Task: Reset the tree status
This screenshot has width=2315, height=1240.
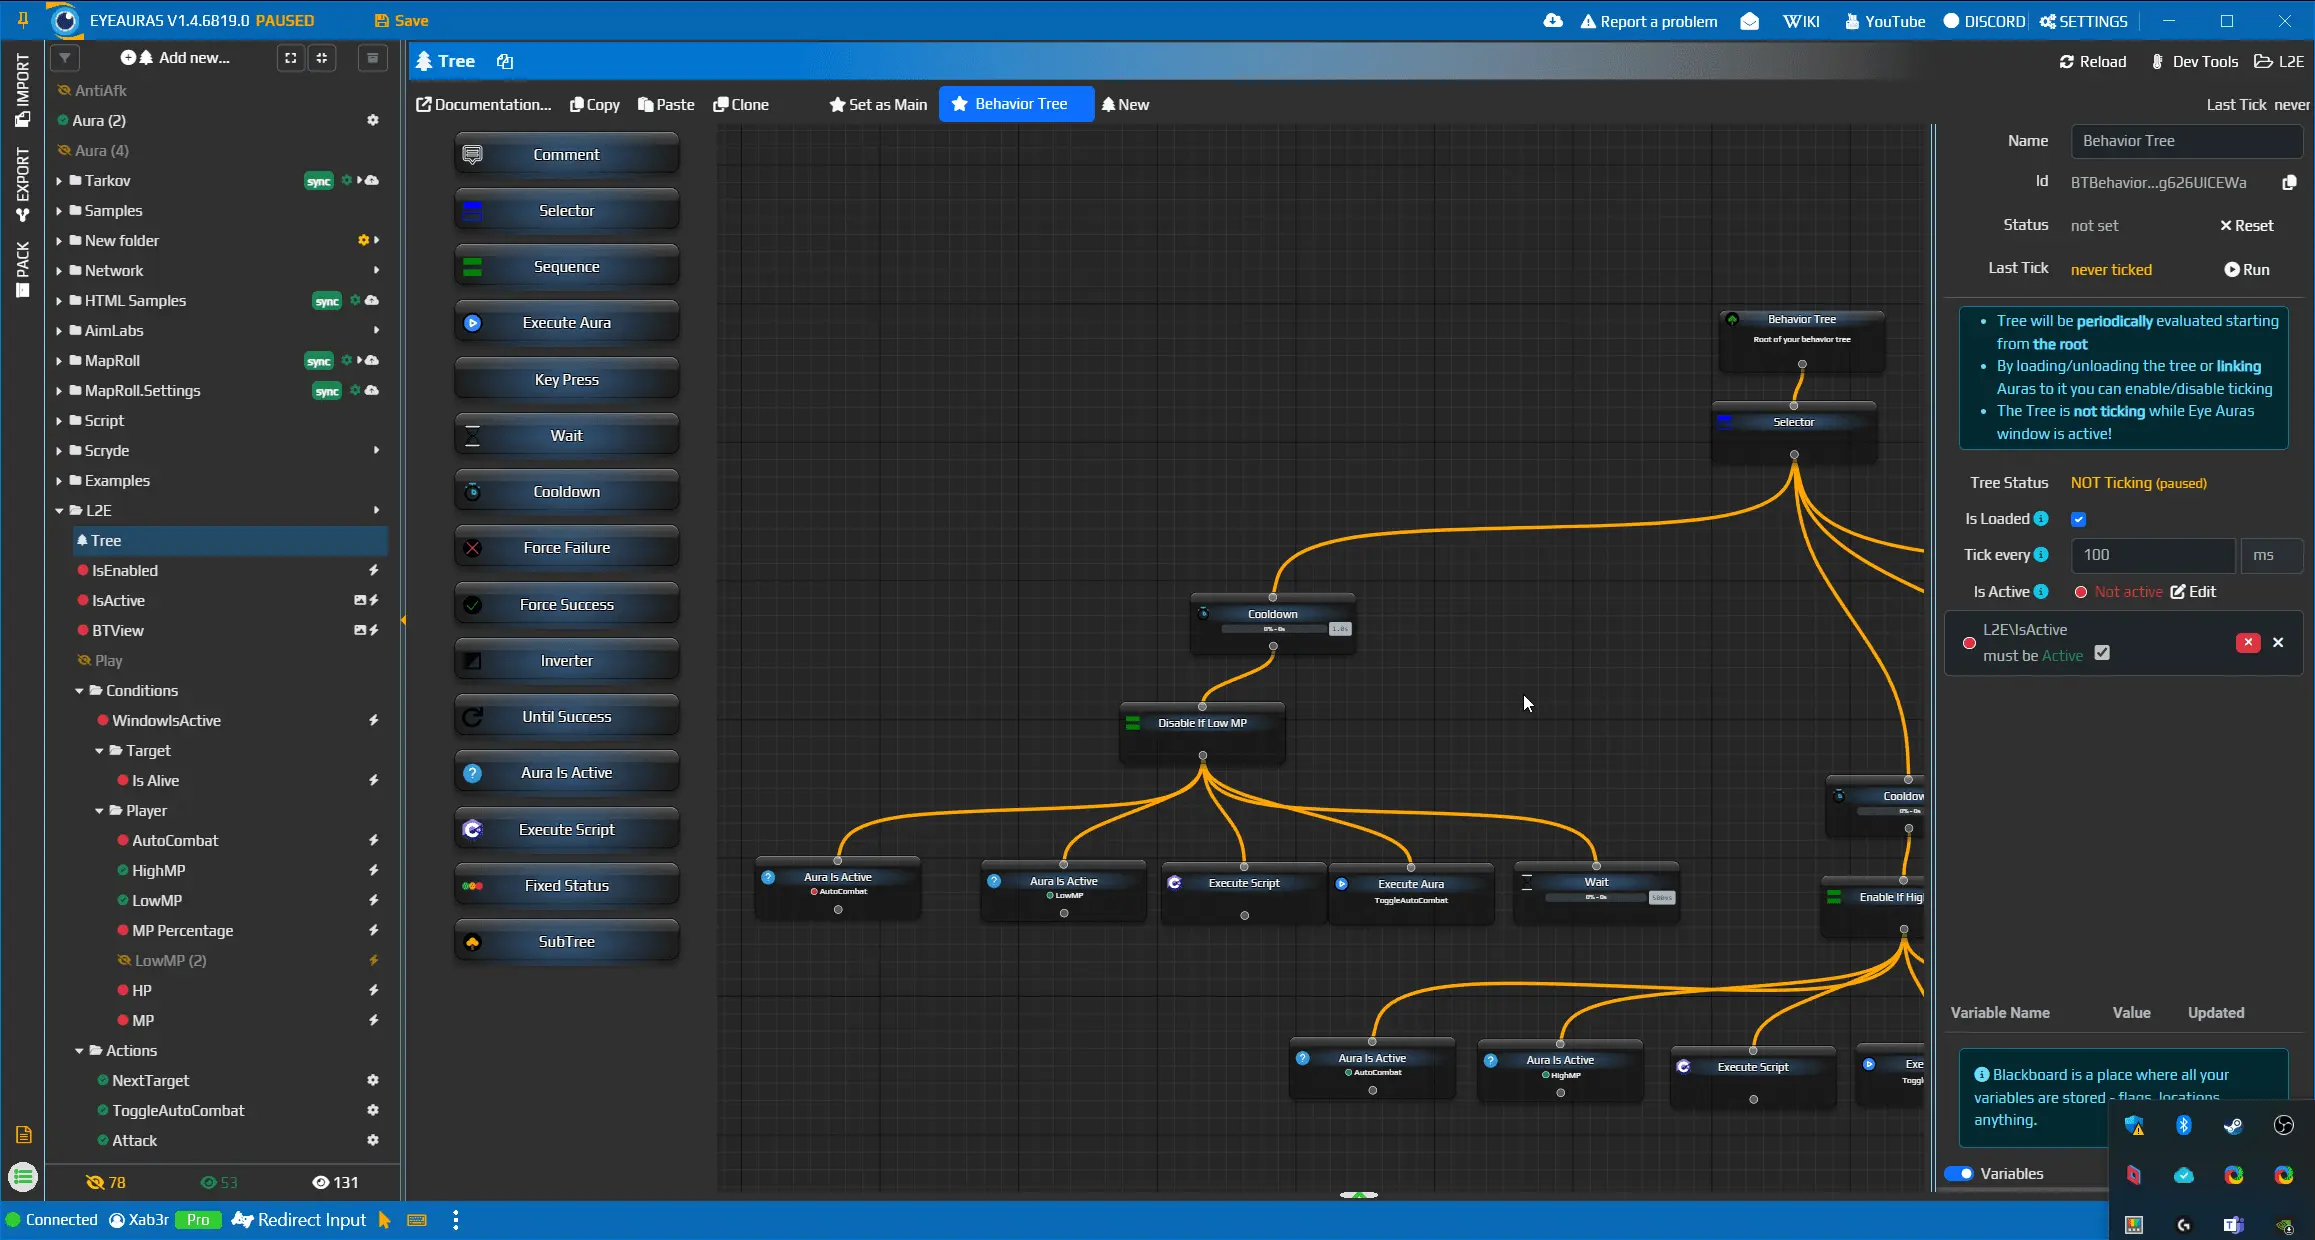Action: tap(2246, 225)
